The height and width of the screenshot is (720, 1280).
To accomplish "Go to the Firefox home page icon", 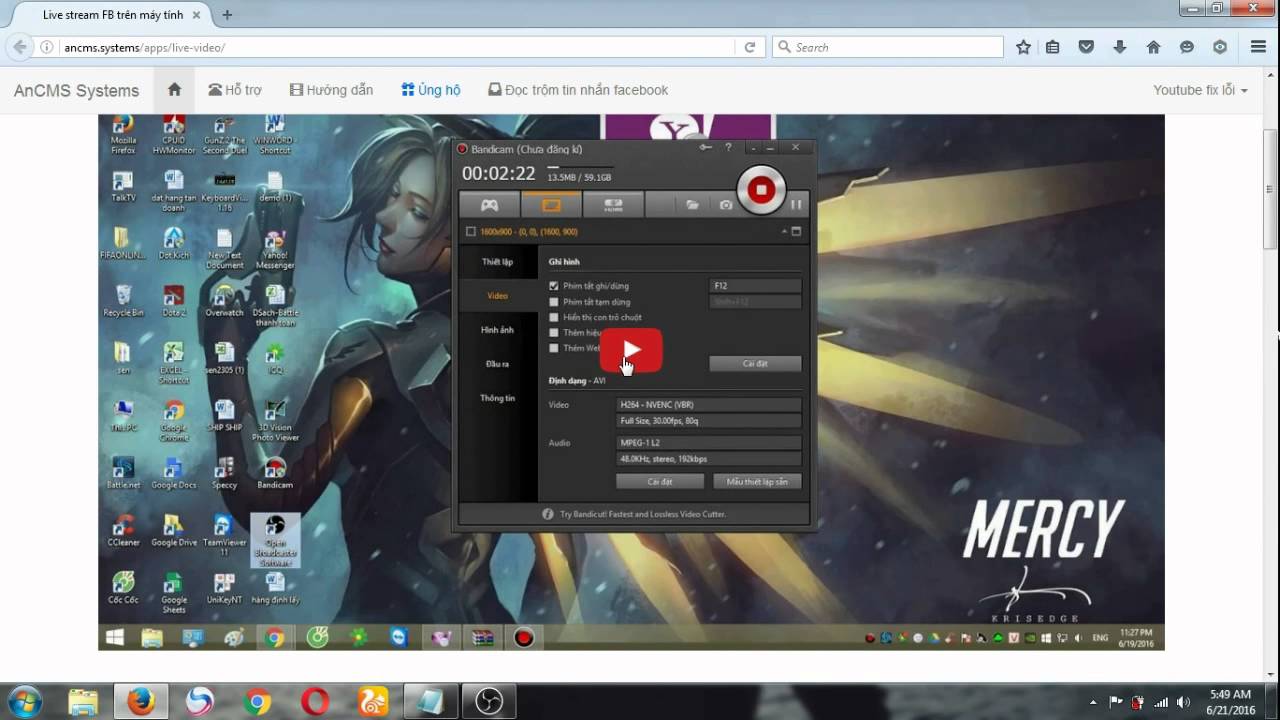I will click(1153, 47).
